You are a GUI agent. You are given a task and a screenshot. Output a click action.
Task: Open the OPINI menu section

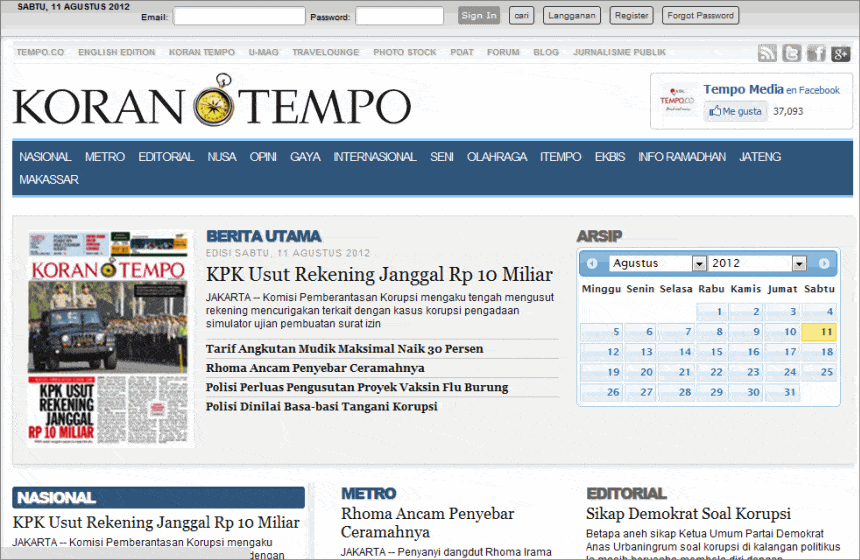point(263,157)
